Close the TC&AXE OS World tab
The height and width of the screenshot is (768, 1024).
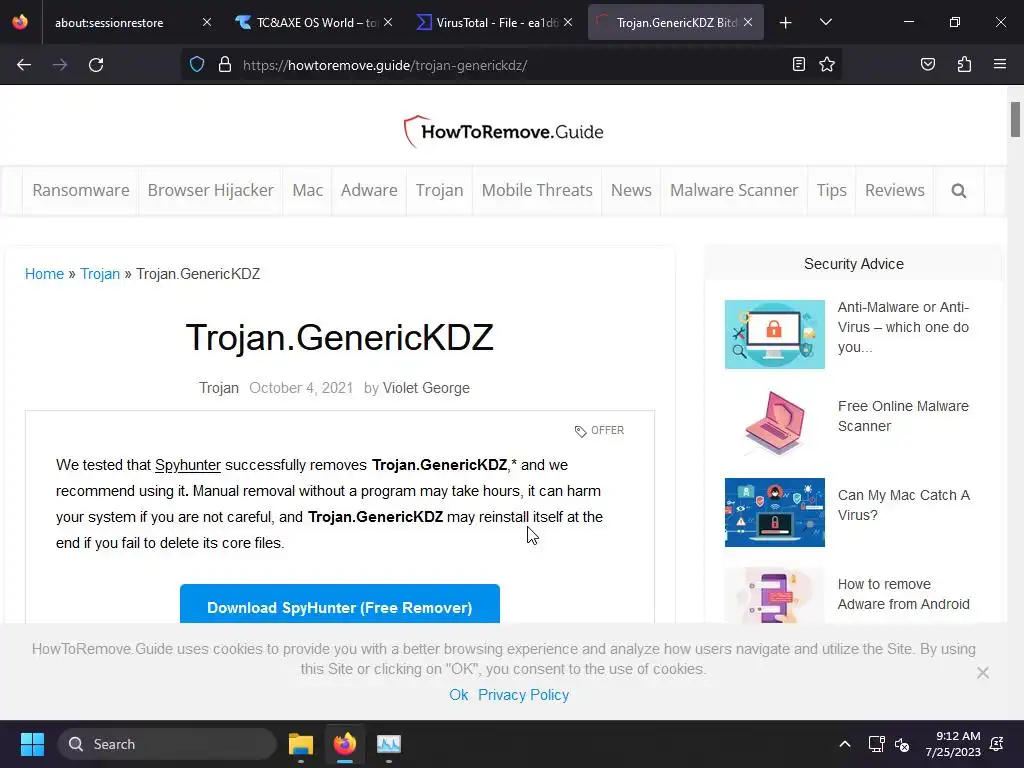(388, 22)
